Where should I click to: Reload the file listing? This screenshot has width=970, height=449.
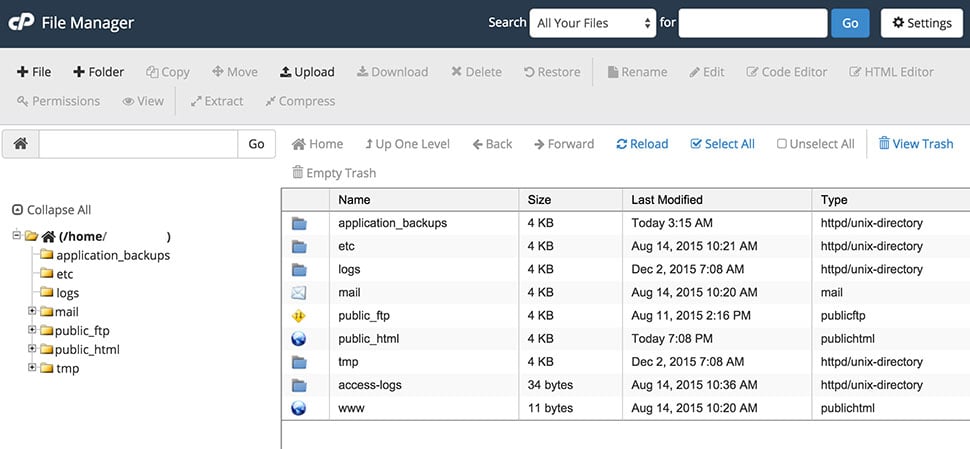[642, 144]
